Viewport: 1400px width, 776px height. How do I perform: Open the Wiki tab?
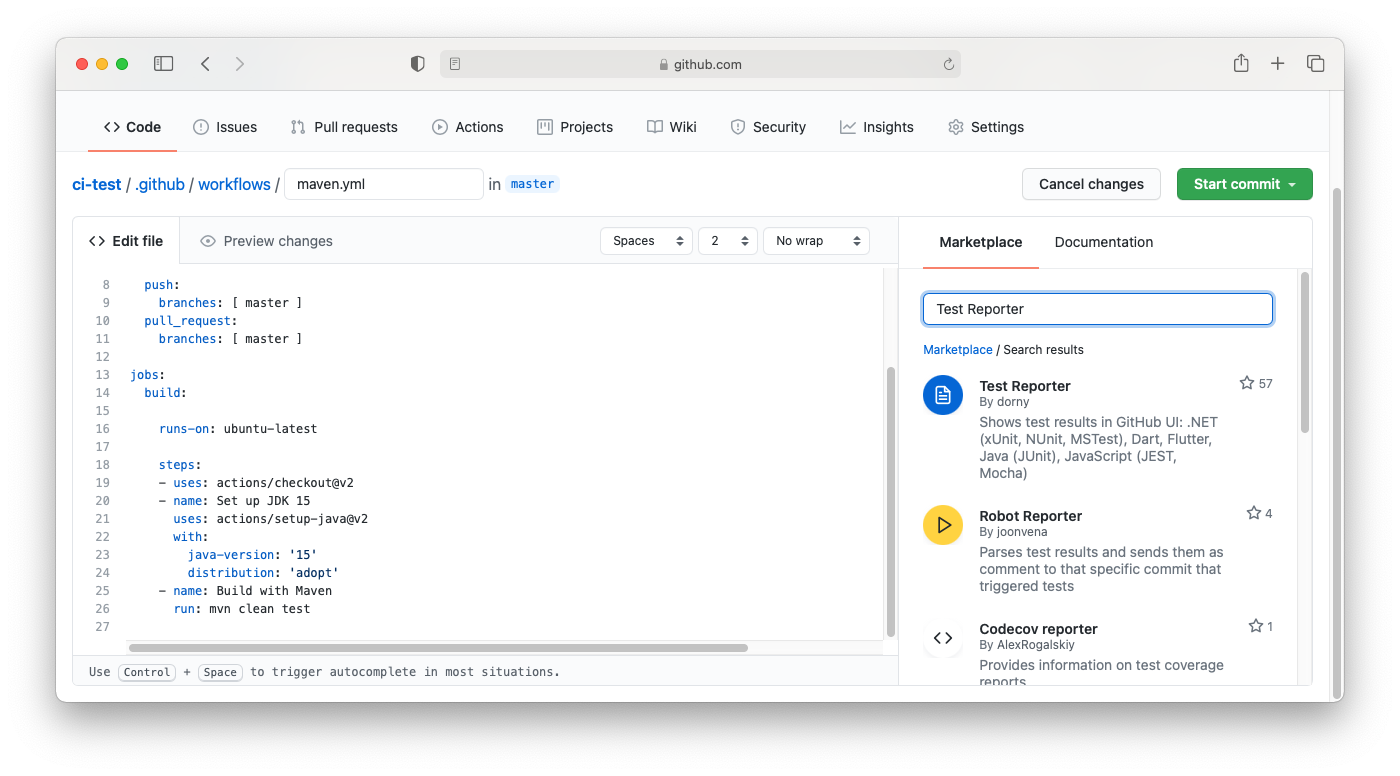click(672, 127)
